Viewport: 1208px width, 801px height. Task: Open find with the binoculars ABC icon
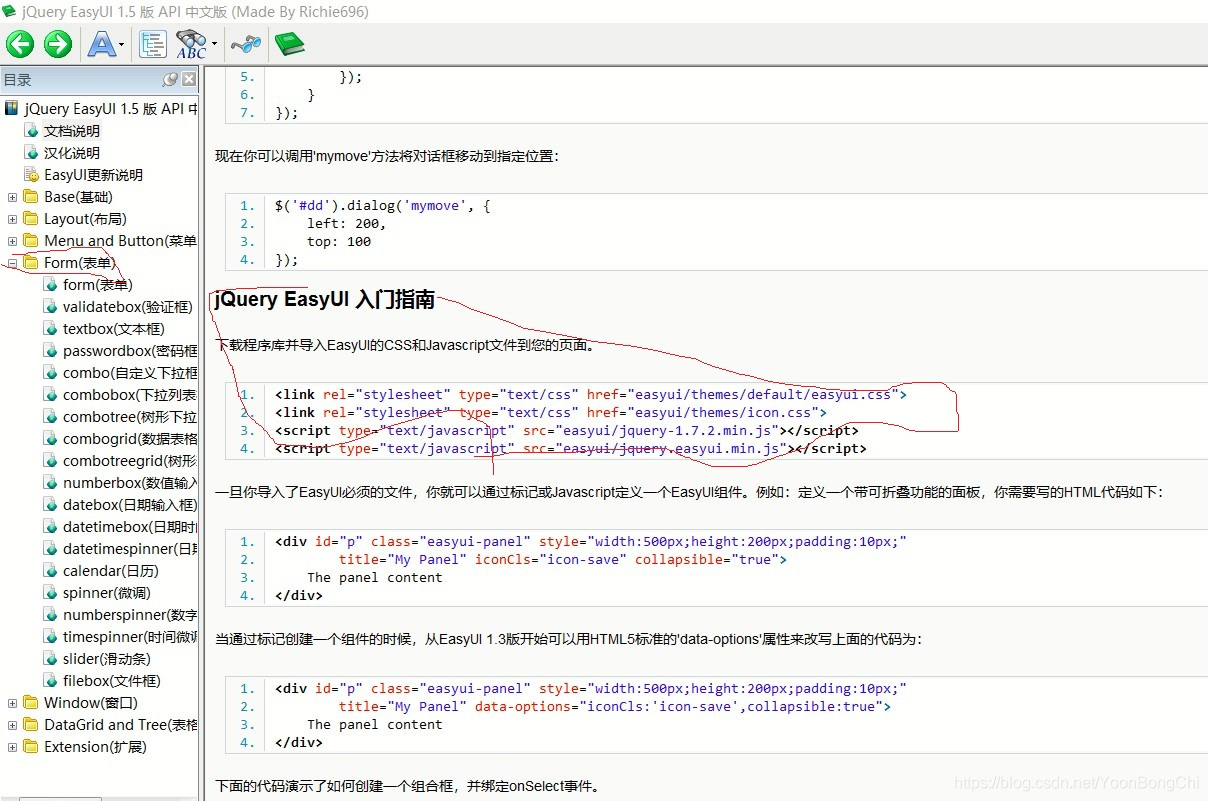[191, 44]
